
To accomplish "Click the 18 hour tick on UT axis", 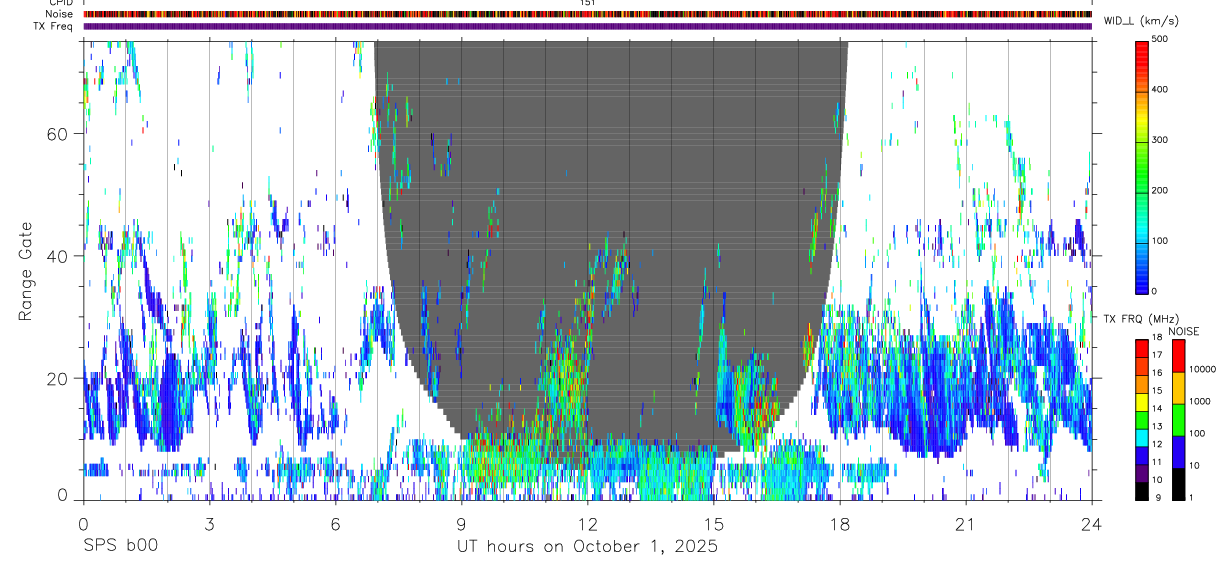I will (x=839, y=524).
